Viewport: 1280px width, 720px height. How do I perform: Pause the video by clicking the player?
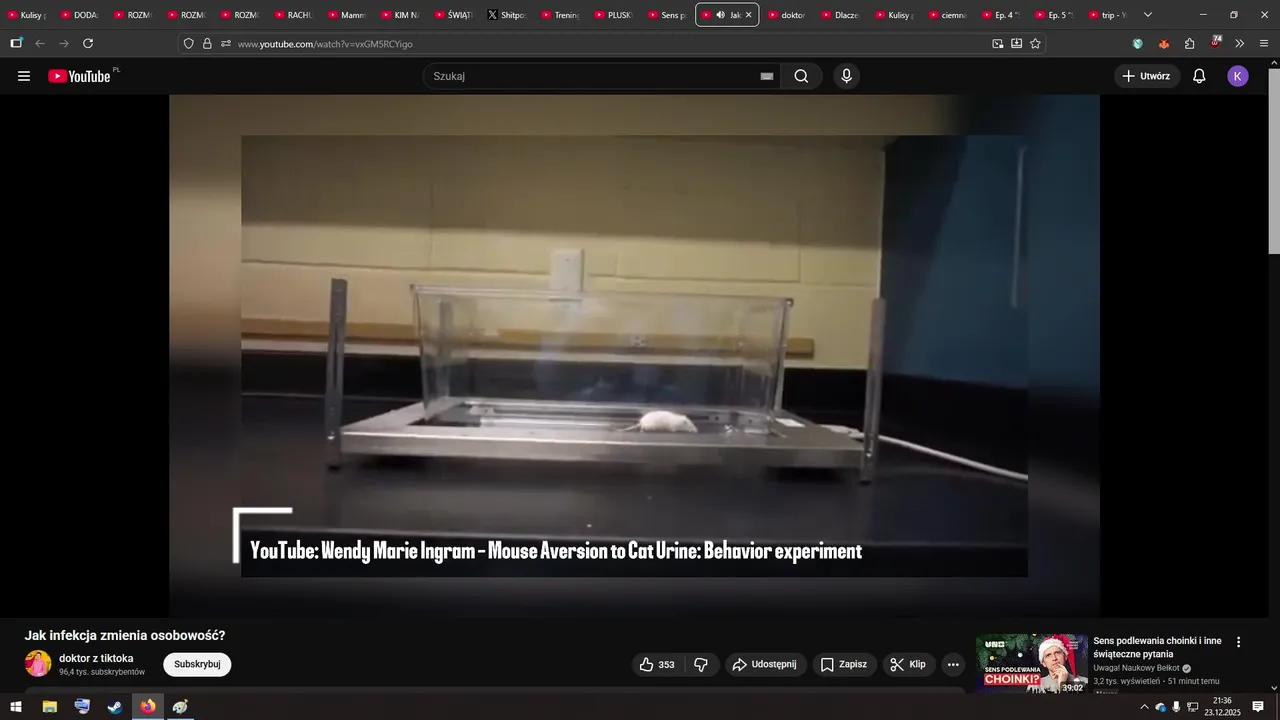[634, 355]
